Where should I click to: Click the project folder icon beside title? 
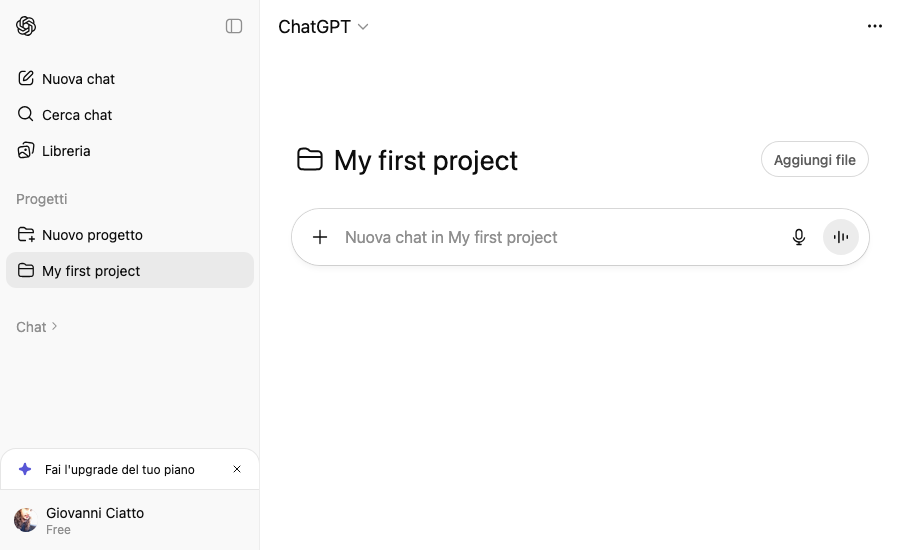310,160
